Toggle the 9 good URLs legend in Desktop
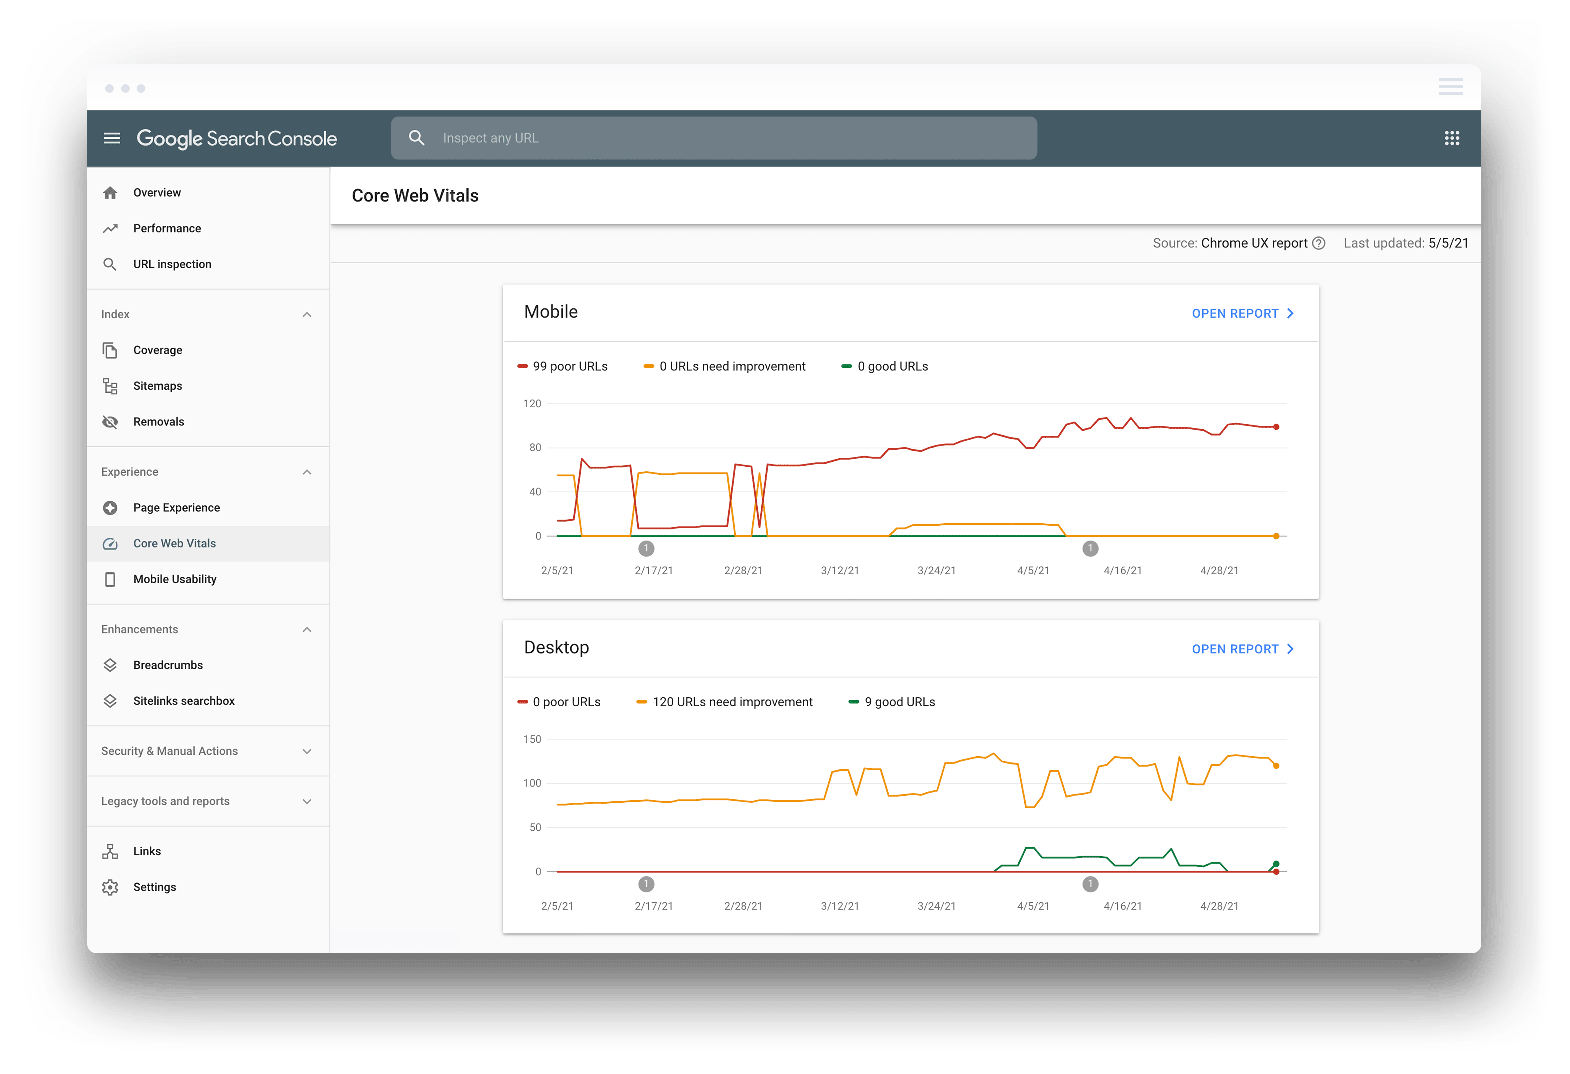 click(892, 702)
